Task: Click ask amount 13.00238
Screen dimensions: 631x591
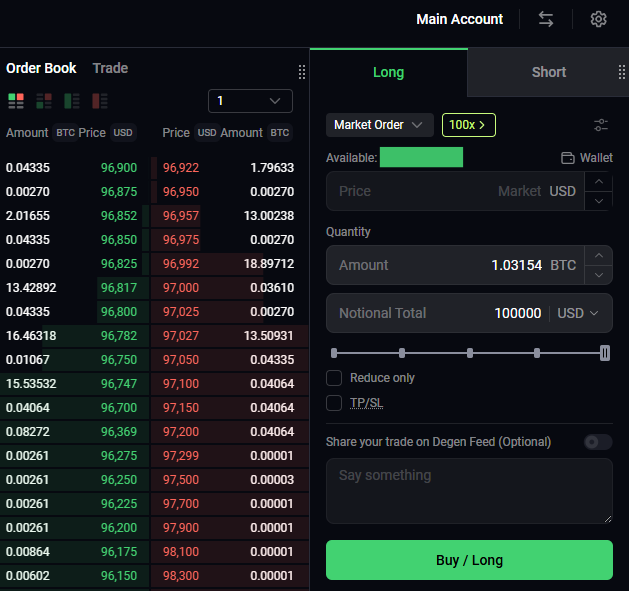Action: click(269, 216)
